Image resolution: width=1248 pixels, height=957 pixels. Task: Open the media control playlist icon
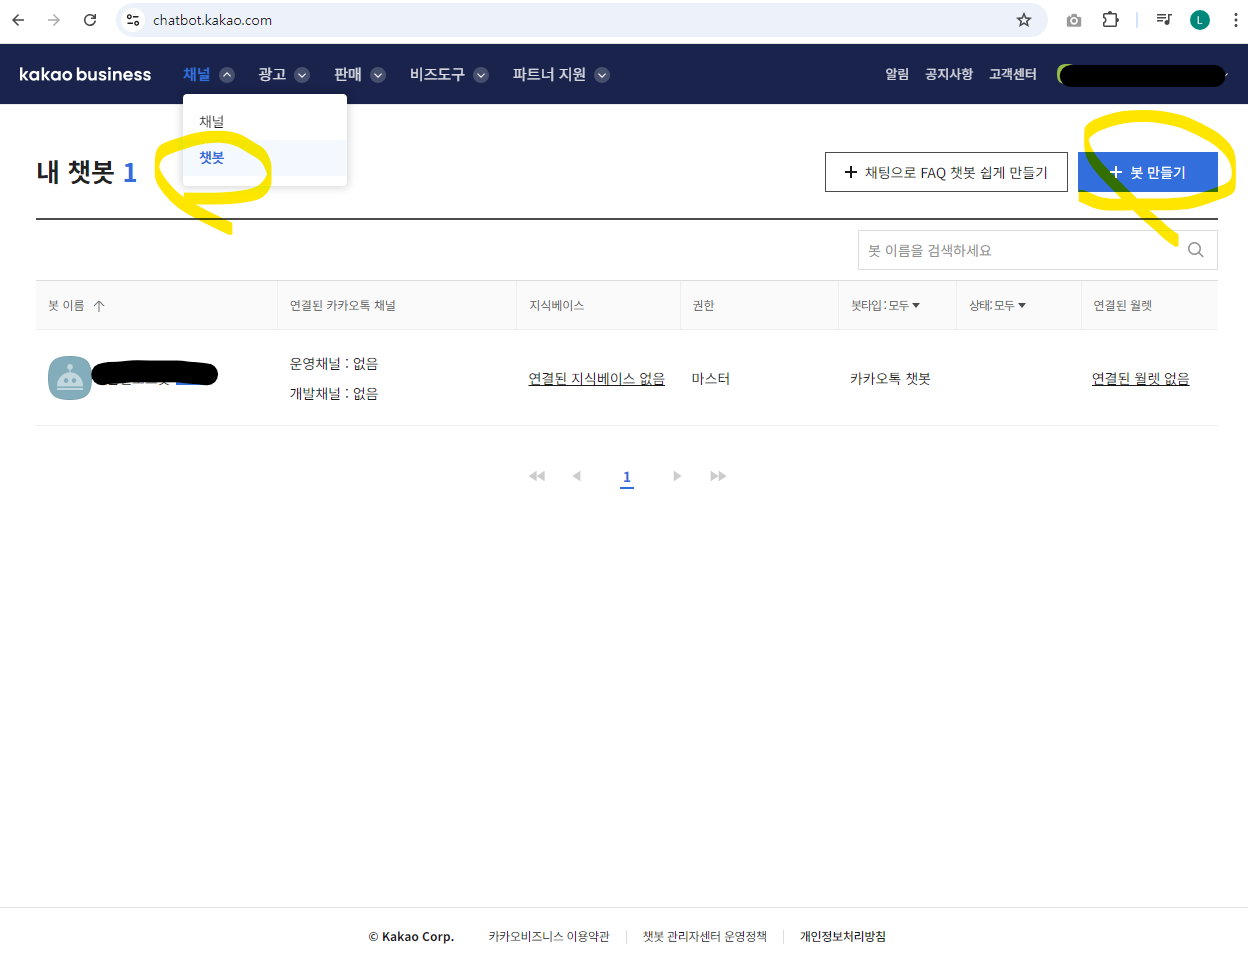(1164, 20)
